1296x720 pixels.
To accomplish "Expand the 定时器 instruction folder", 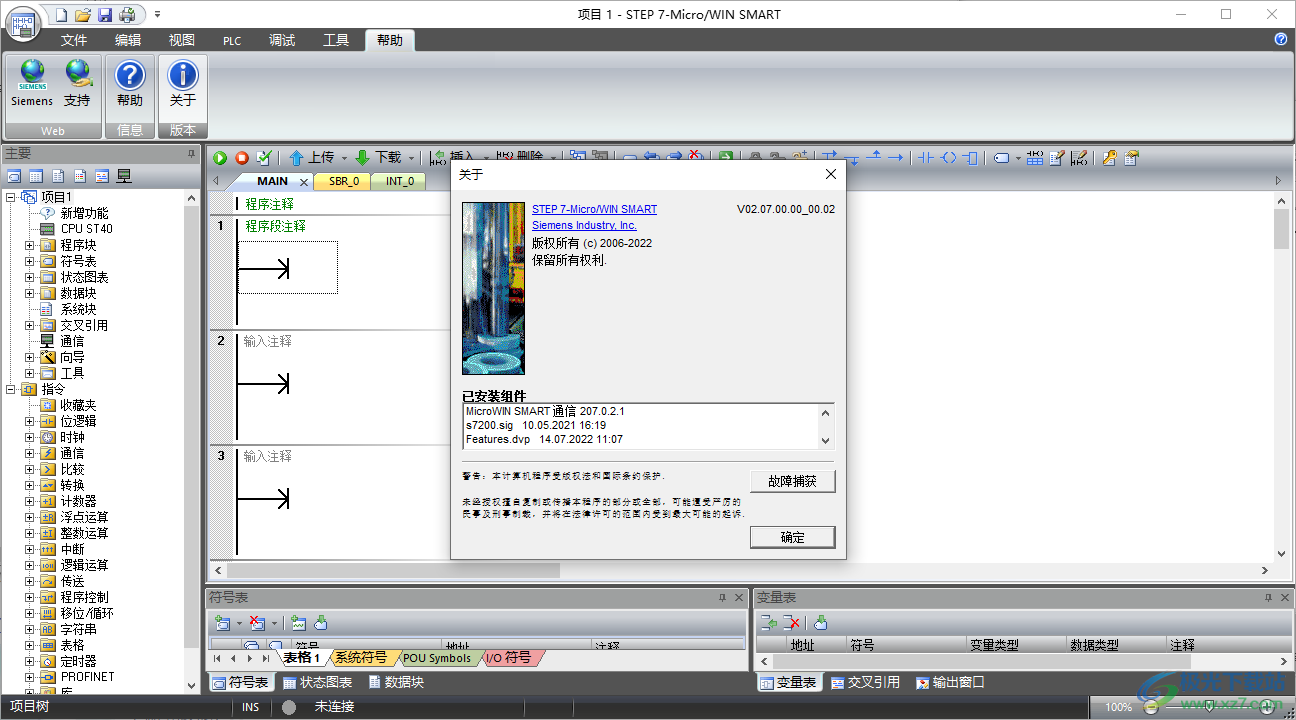I will (x=29, y=661).
